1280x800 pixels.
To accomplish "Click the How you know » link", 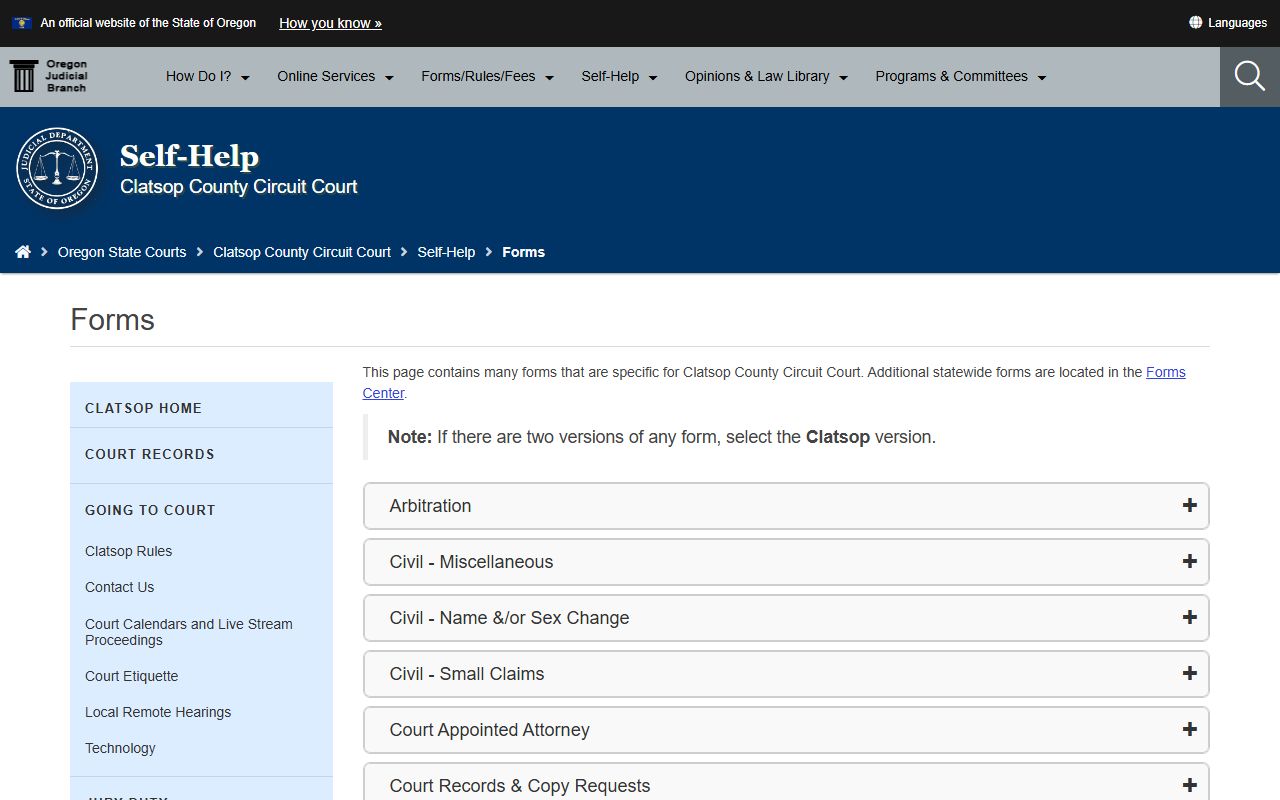I will (330, 23).
